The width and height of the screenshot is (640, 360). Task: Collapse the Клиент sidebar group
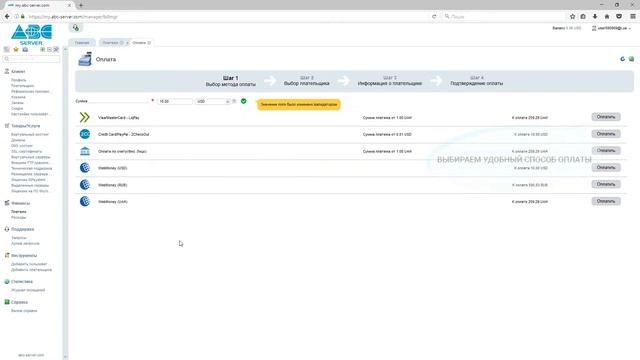click(18, 71)
